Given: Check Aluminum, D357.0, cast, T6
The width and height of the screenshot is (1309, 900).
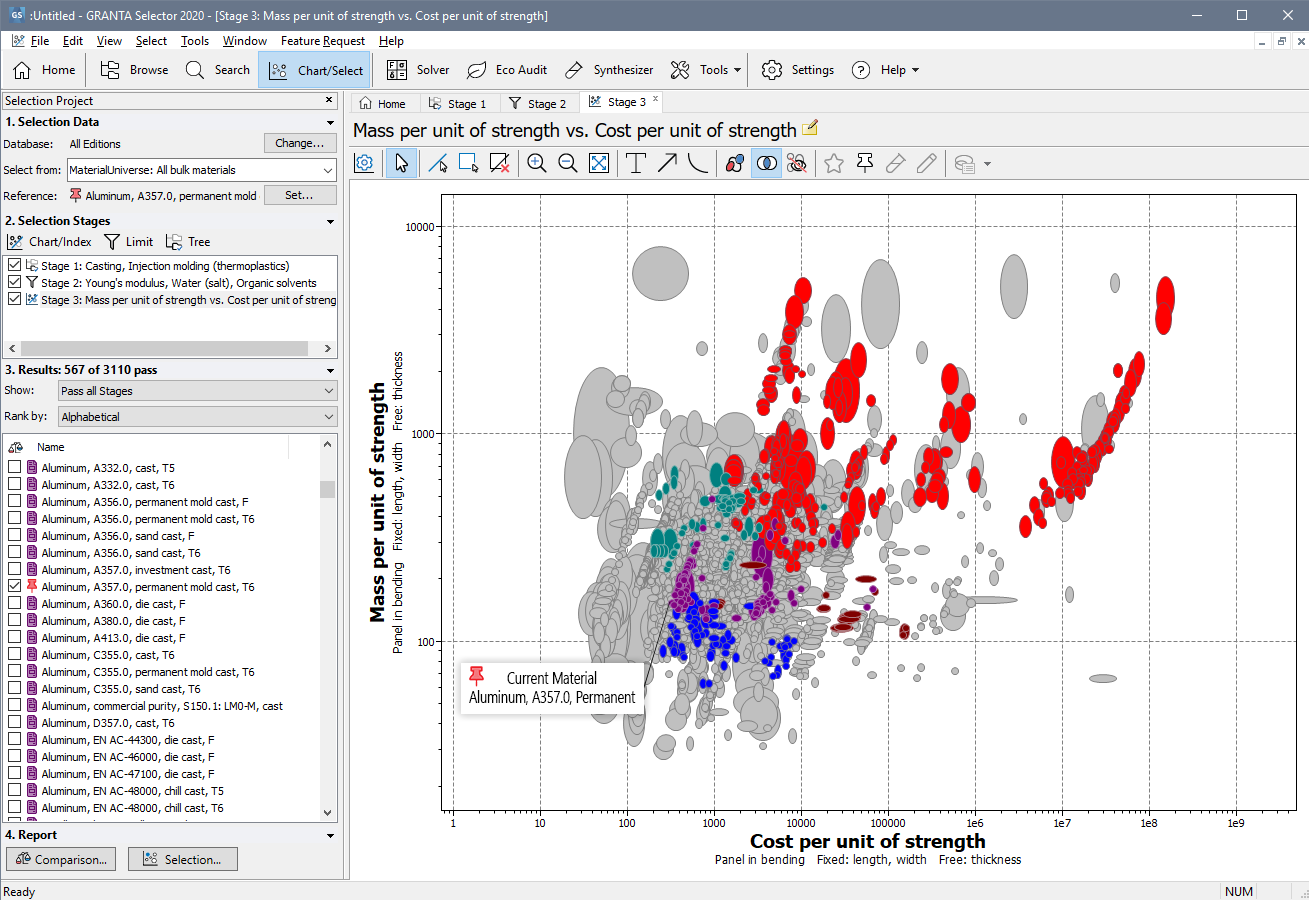Looking at the screenshot, I should (x=14, y=723).
